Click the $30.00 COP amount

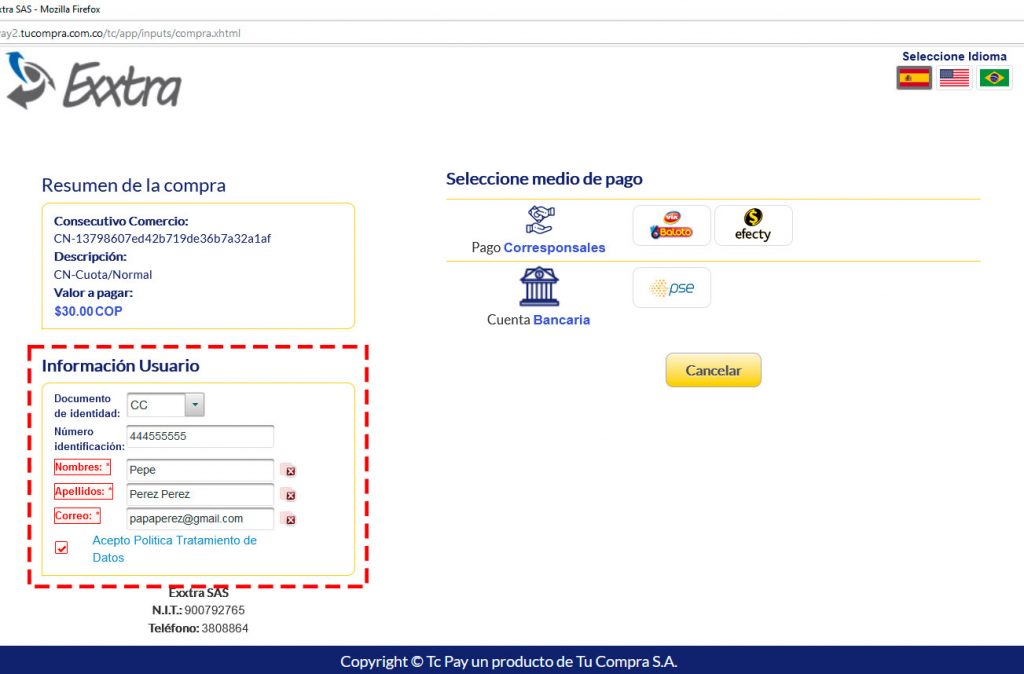point(88,311)
